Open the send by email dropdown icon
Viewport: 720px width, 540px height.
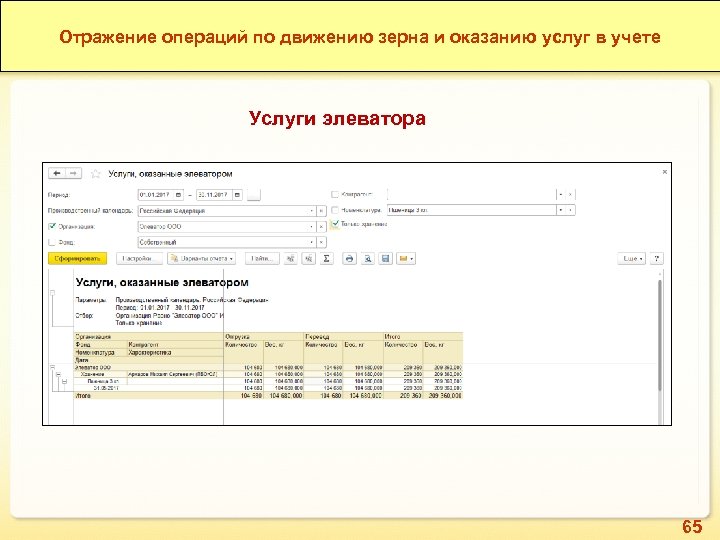(405, 259)
